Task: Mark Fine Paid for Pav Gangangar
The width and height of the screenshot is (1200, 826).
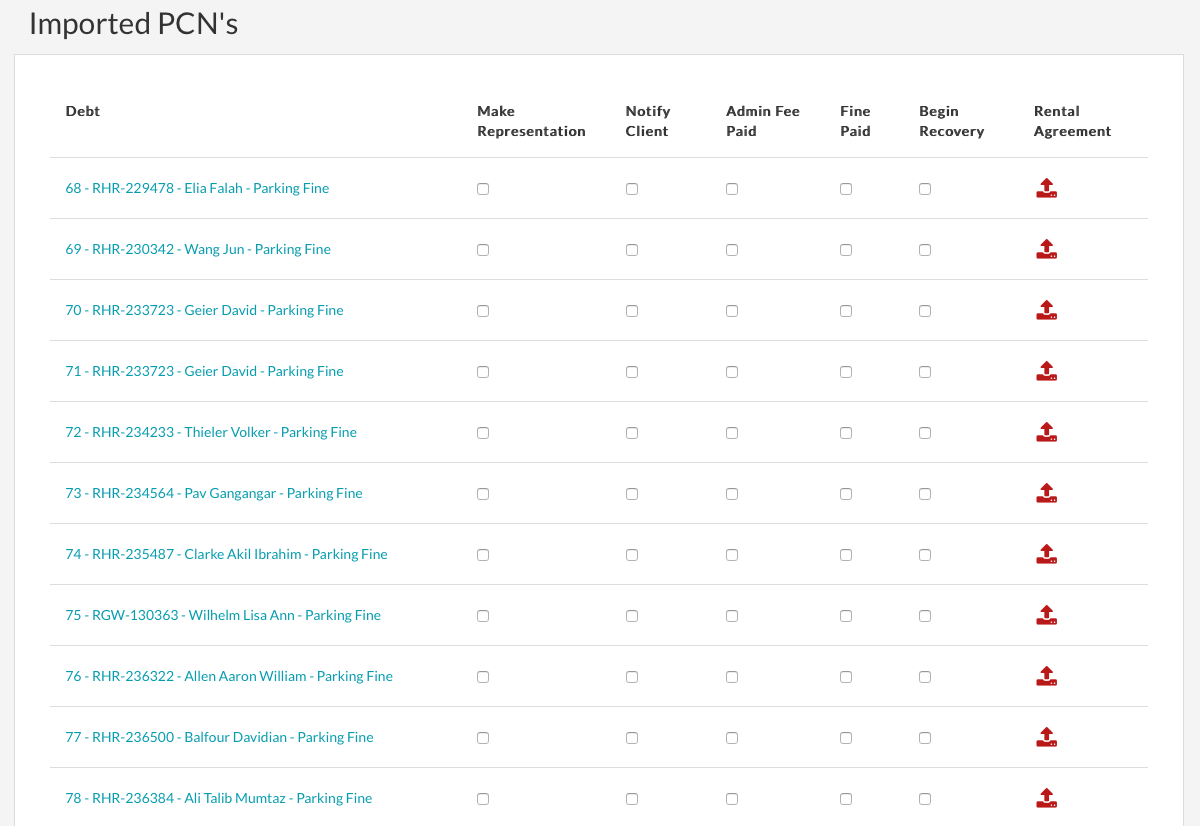Action: [846, 494]
